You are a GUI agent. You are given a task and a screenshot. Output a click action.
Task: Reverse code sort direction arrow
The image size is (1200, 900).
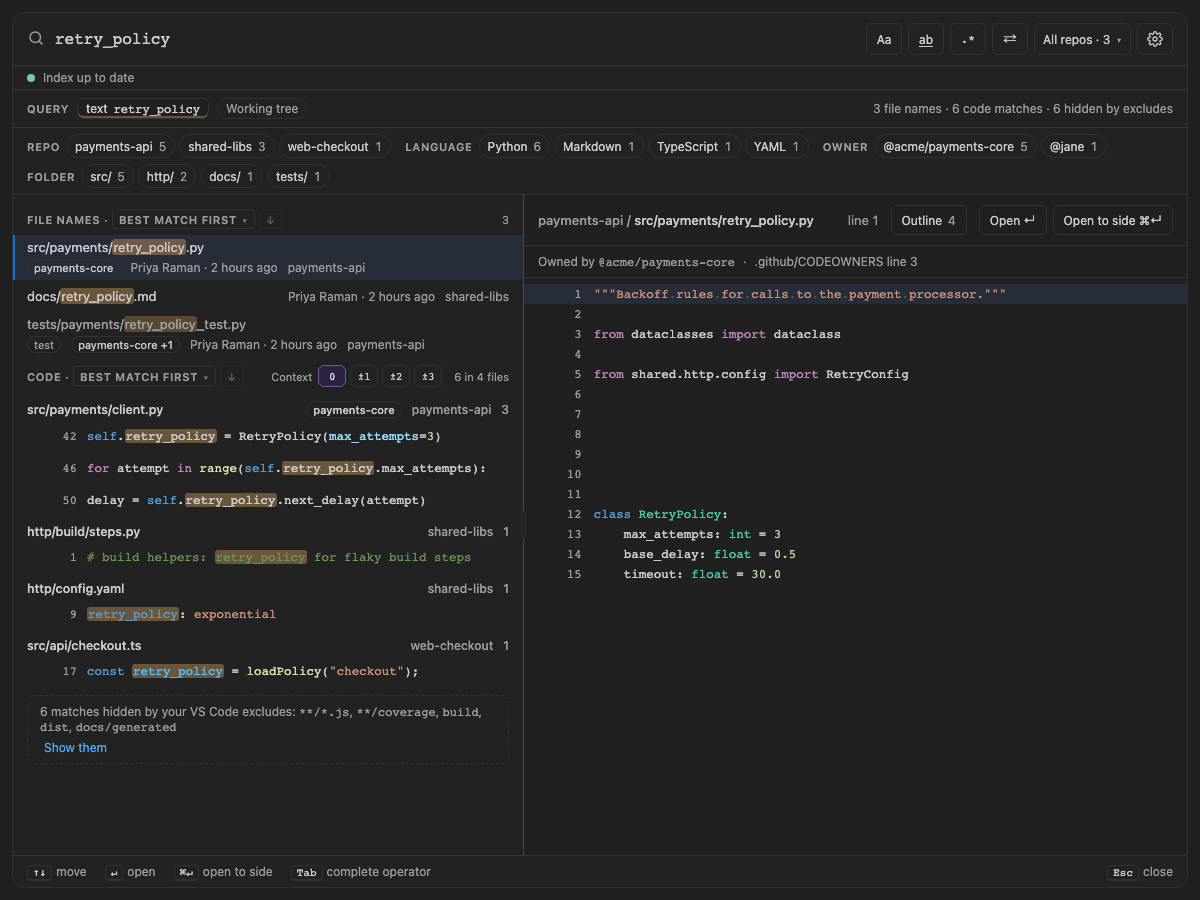[x=231, y=377]
